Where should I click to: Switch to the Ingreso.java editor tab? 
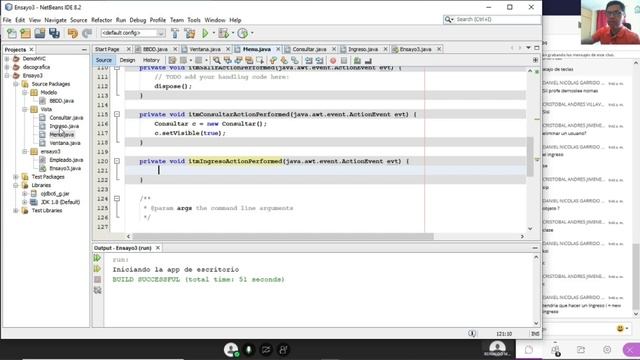click(363, 49)
